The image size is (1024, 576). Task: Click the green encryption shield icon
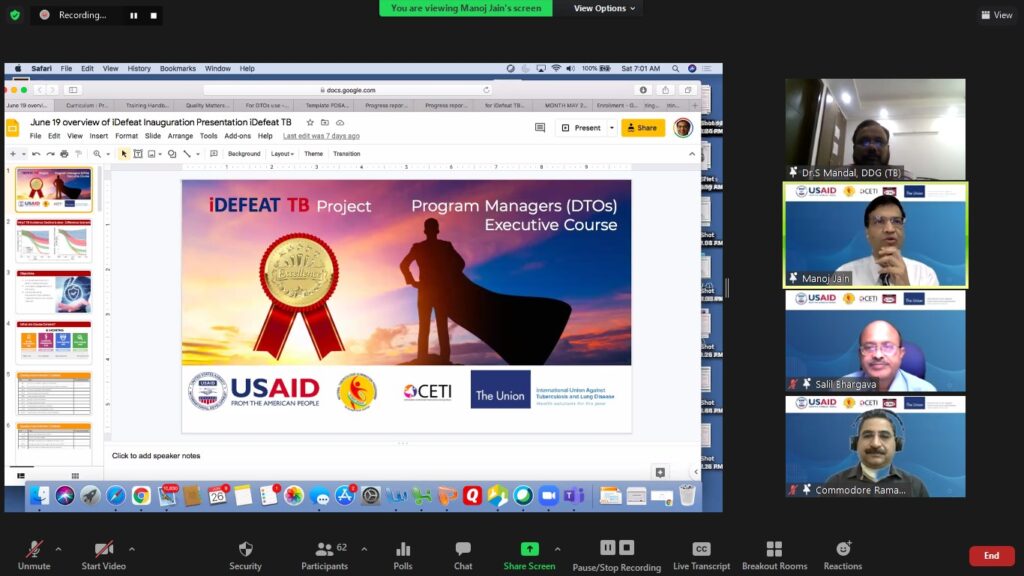pos(14,15)
